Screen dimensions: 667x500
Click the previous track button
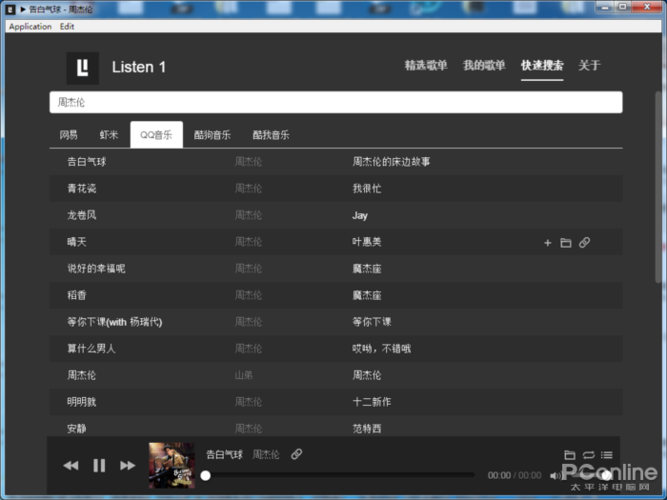pos(70,465)
